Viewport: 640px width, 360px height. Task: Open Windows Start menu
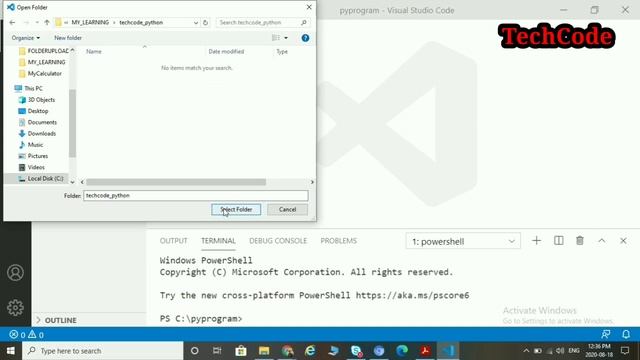[x=11, y=351]
